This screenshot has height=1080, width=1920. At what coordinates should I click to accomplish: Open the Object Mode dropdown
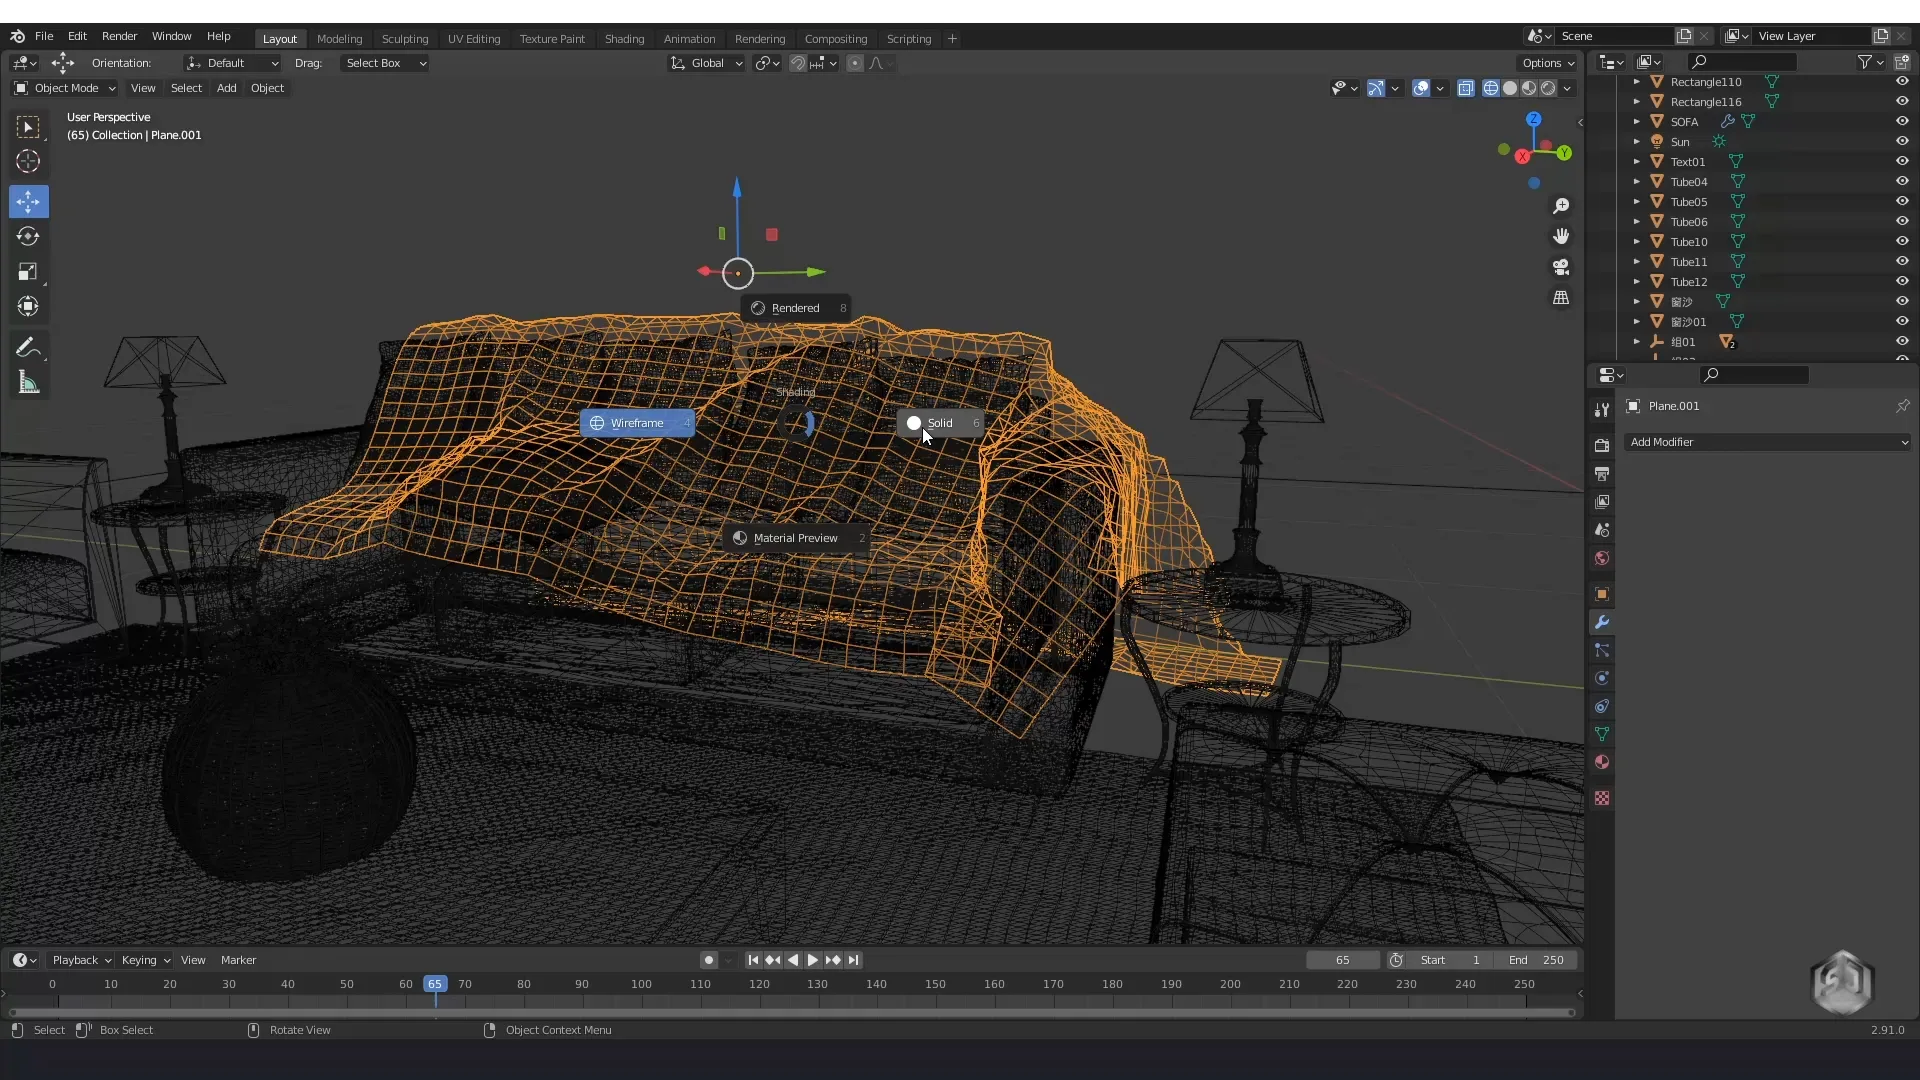pyautogui.click(x=65, y=88)
